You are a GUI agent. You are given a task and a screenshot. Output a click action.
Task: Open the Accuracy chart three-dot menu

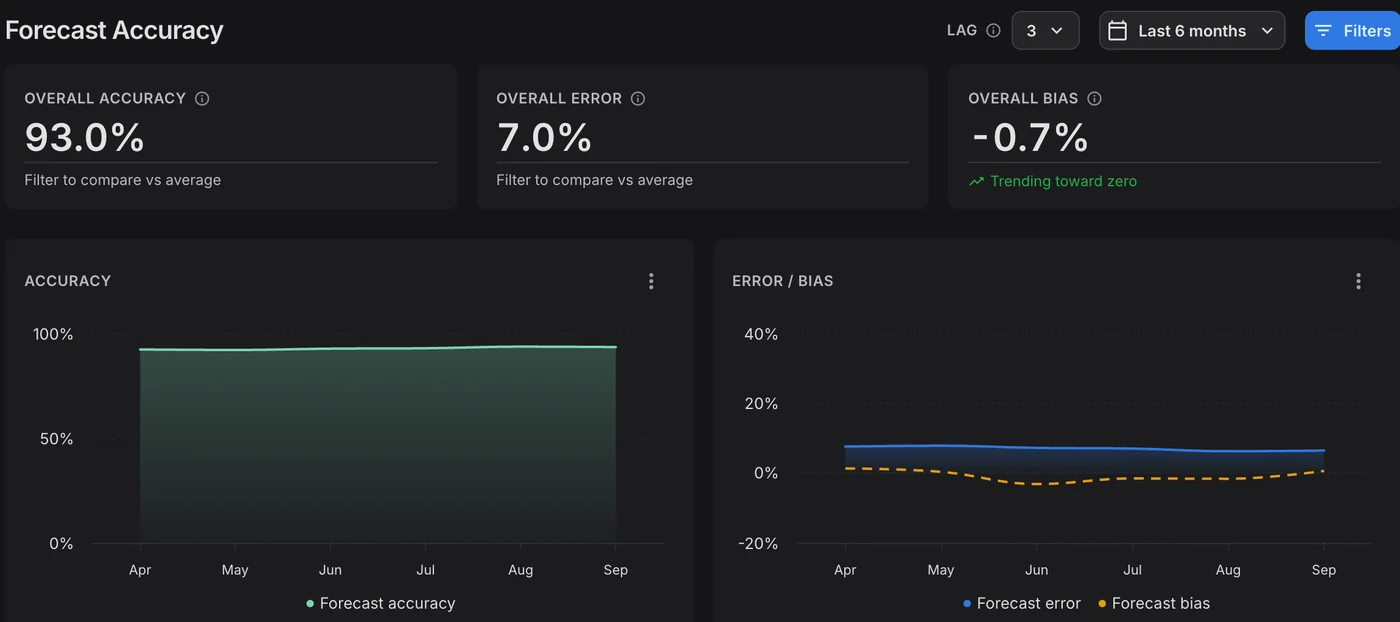tap(651, 281)
